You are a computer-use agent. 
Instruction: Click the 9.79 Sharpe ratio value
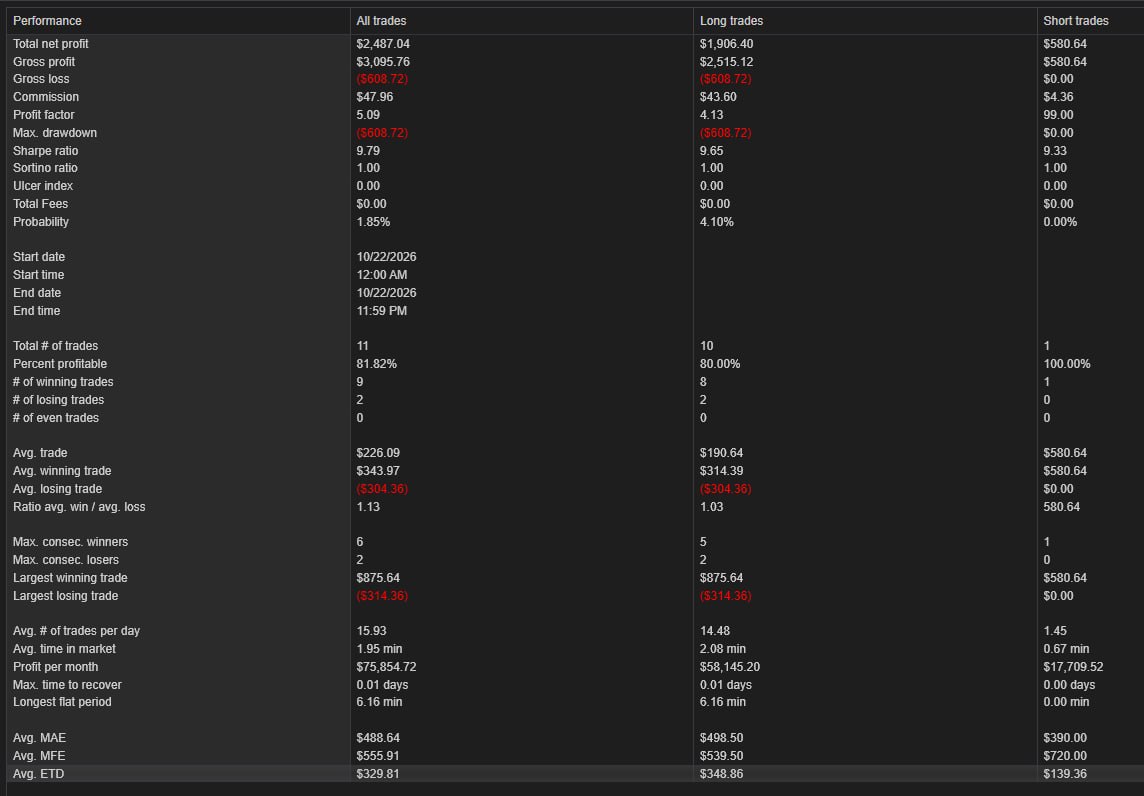click(x=368, y=150)
